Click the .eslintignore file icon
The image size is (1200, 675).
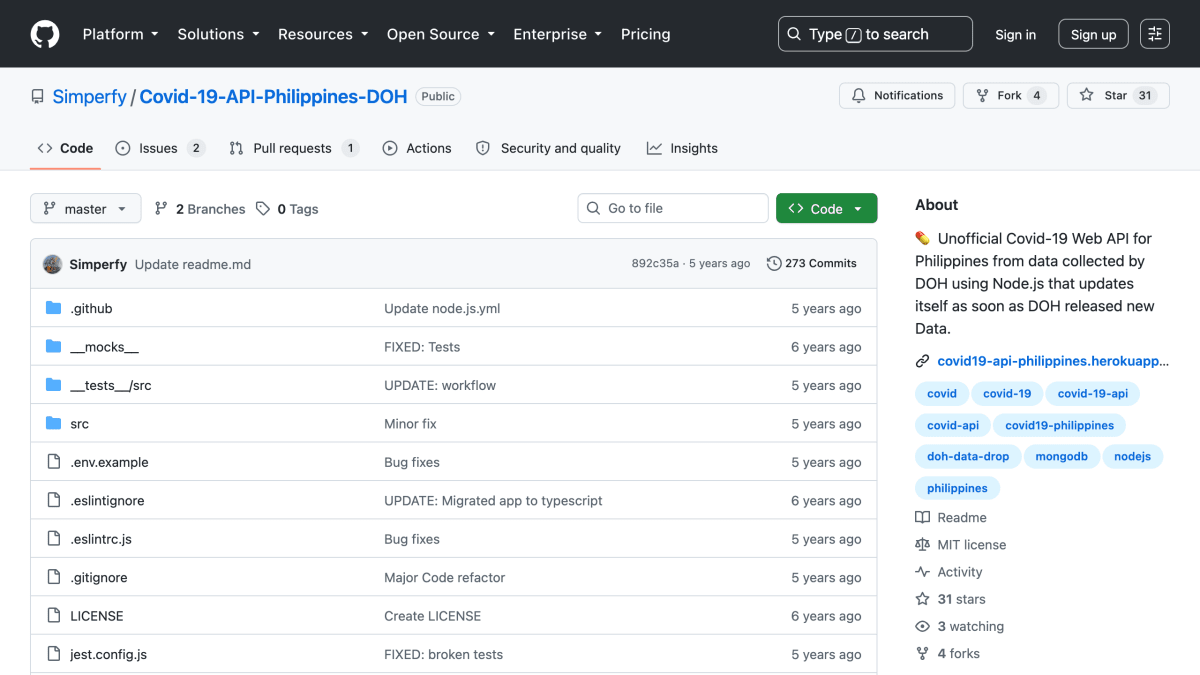[x=54, y=501]
